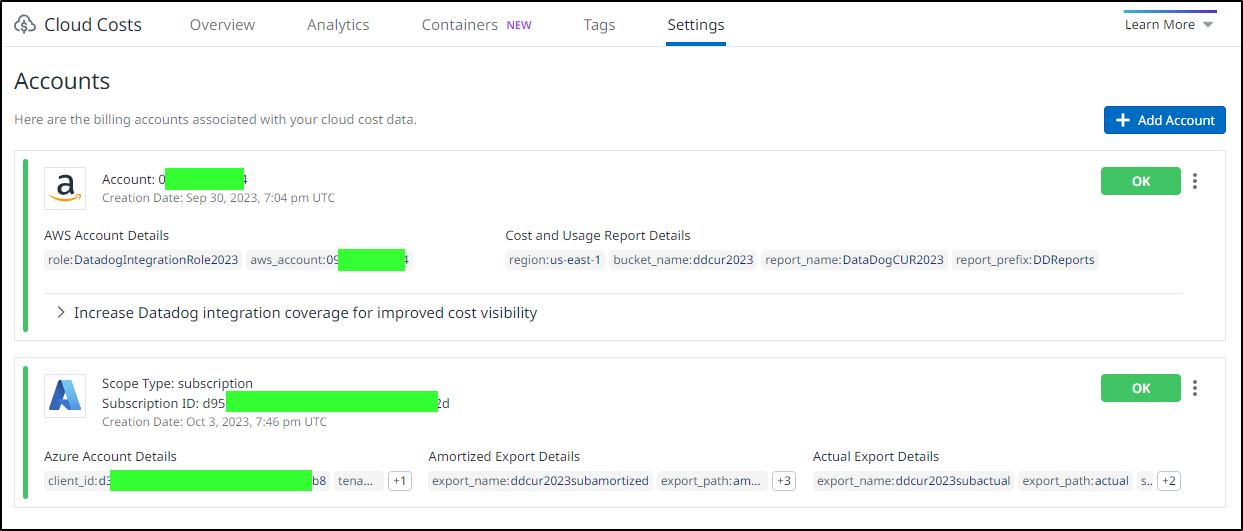Click the export_path:actual tag

click(1075, 481)
